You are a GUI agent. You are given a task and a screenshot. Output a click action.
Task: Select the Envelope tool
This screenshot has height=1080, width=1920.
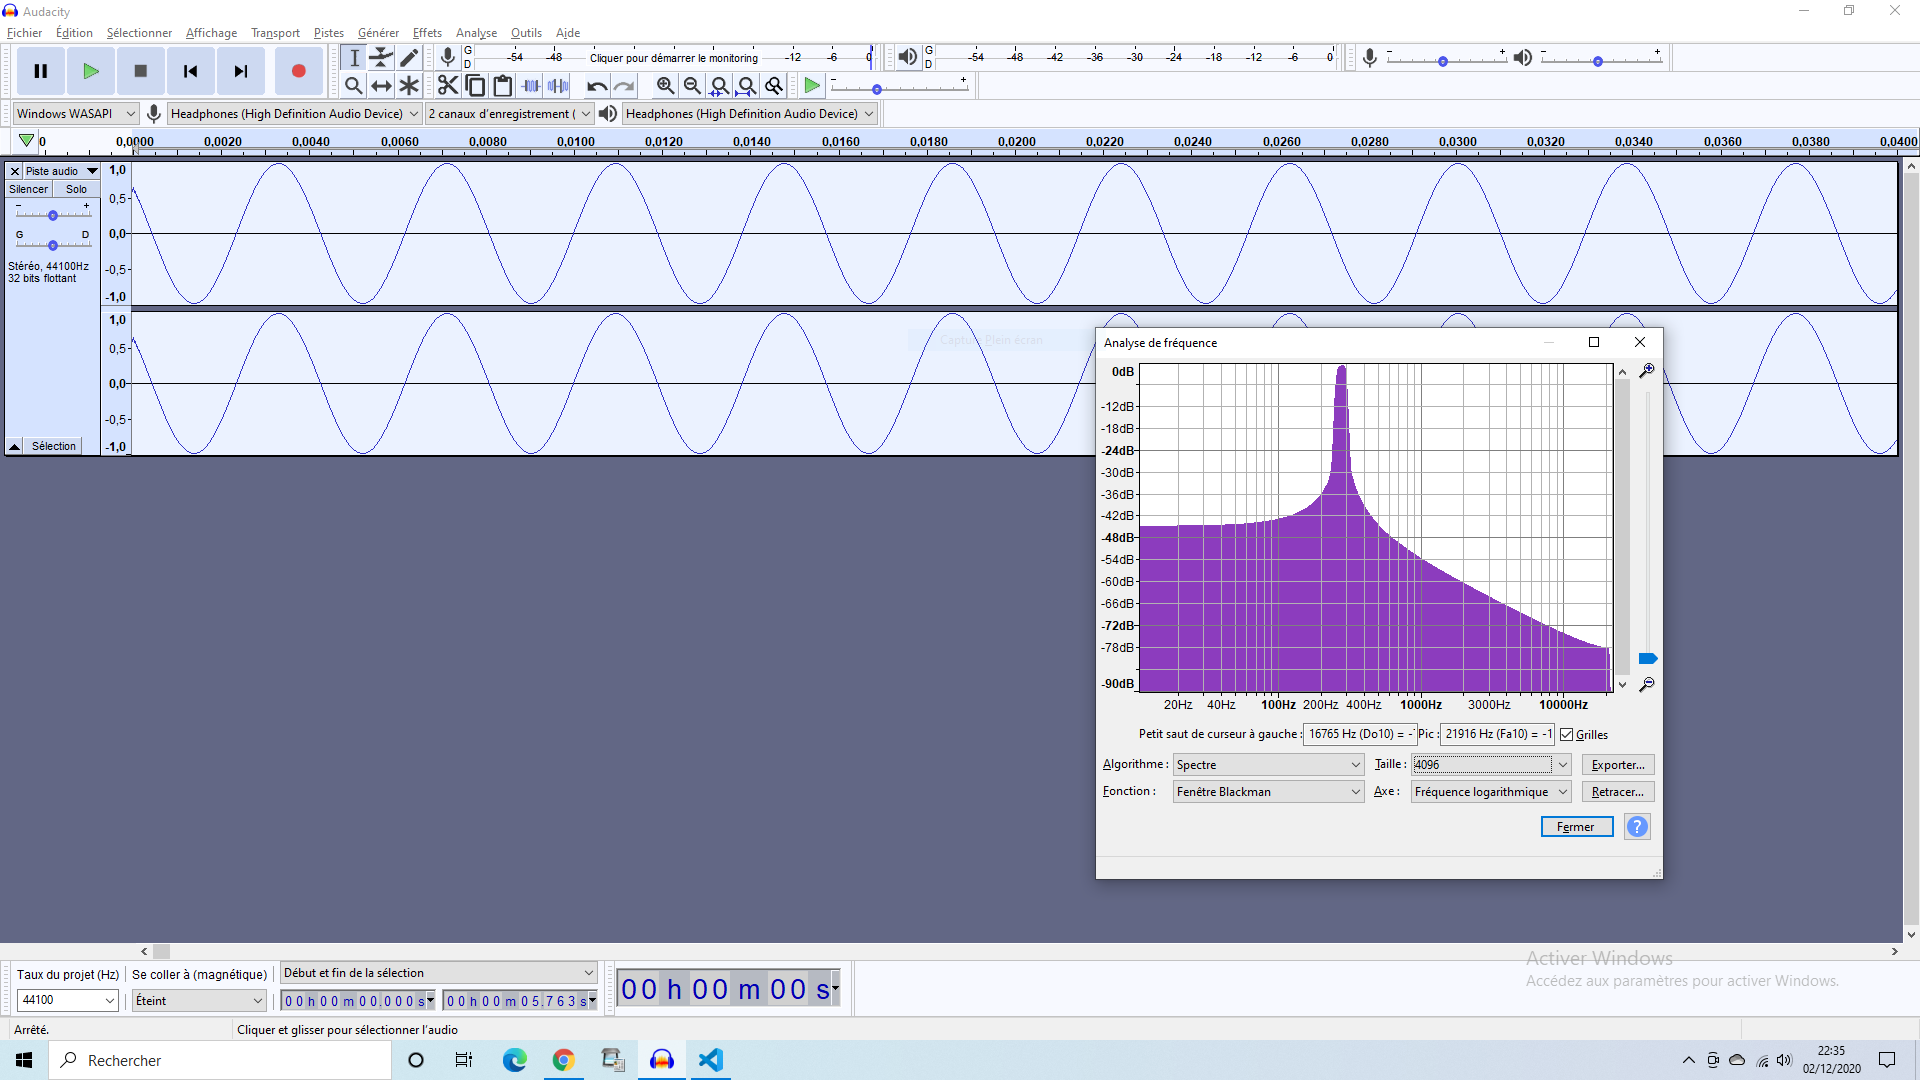pyautogui.click(x=381, y=58)
